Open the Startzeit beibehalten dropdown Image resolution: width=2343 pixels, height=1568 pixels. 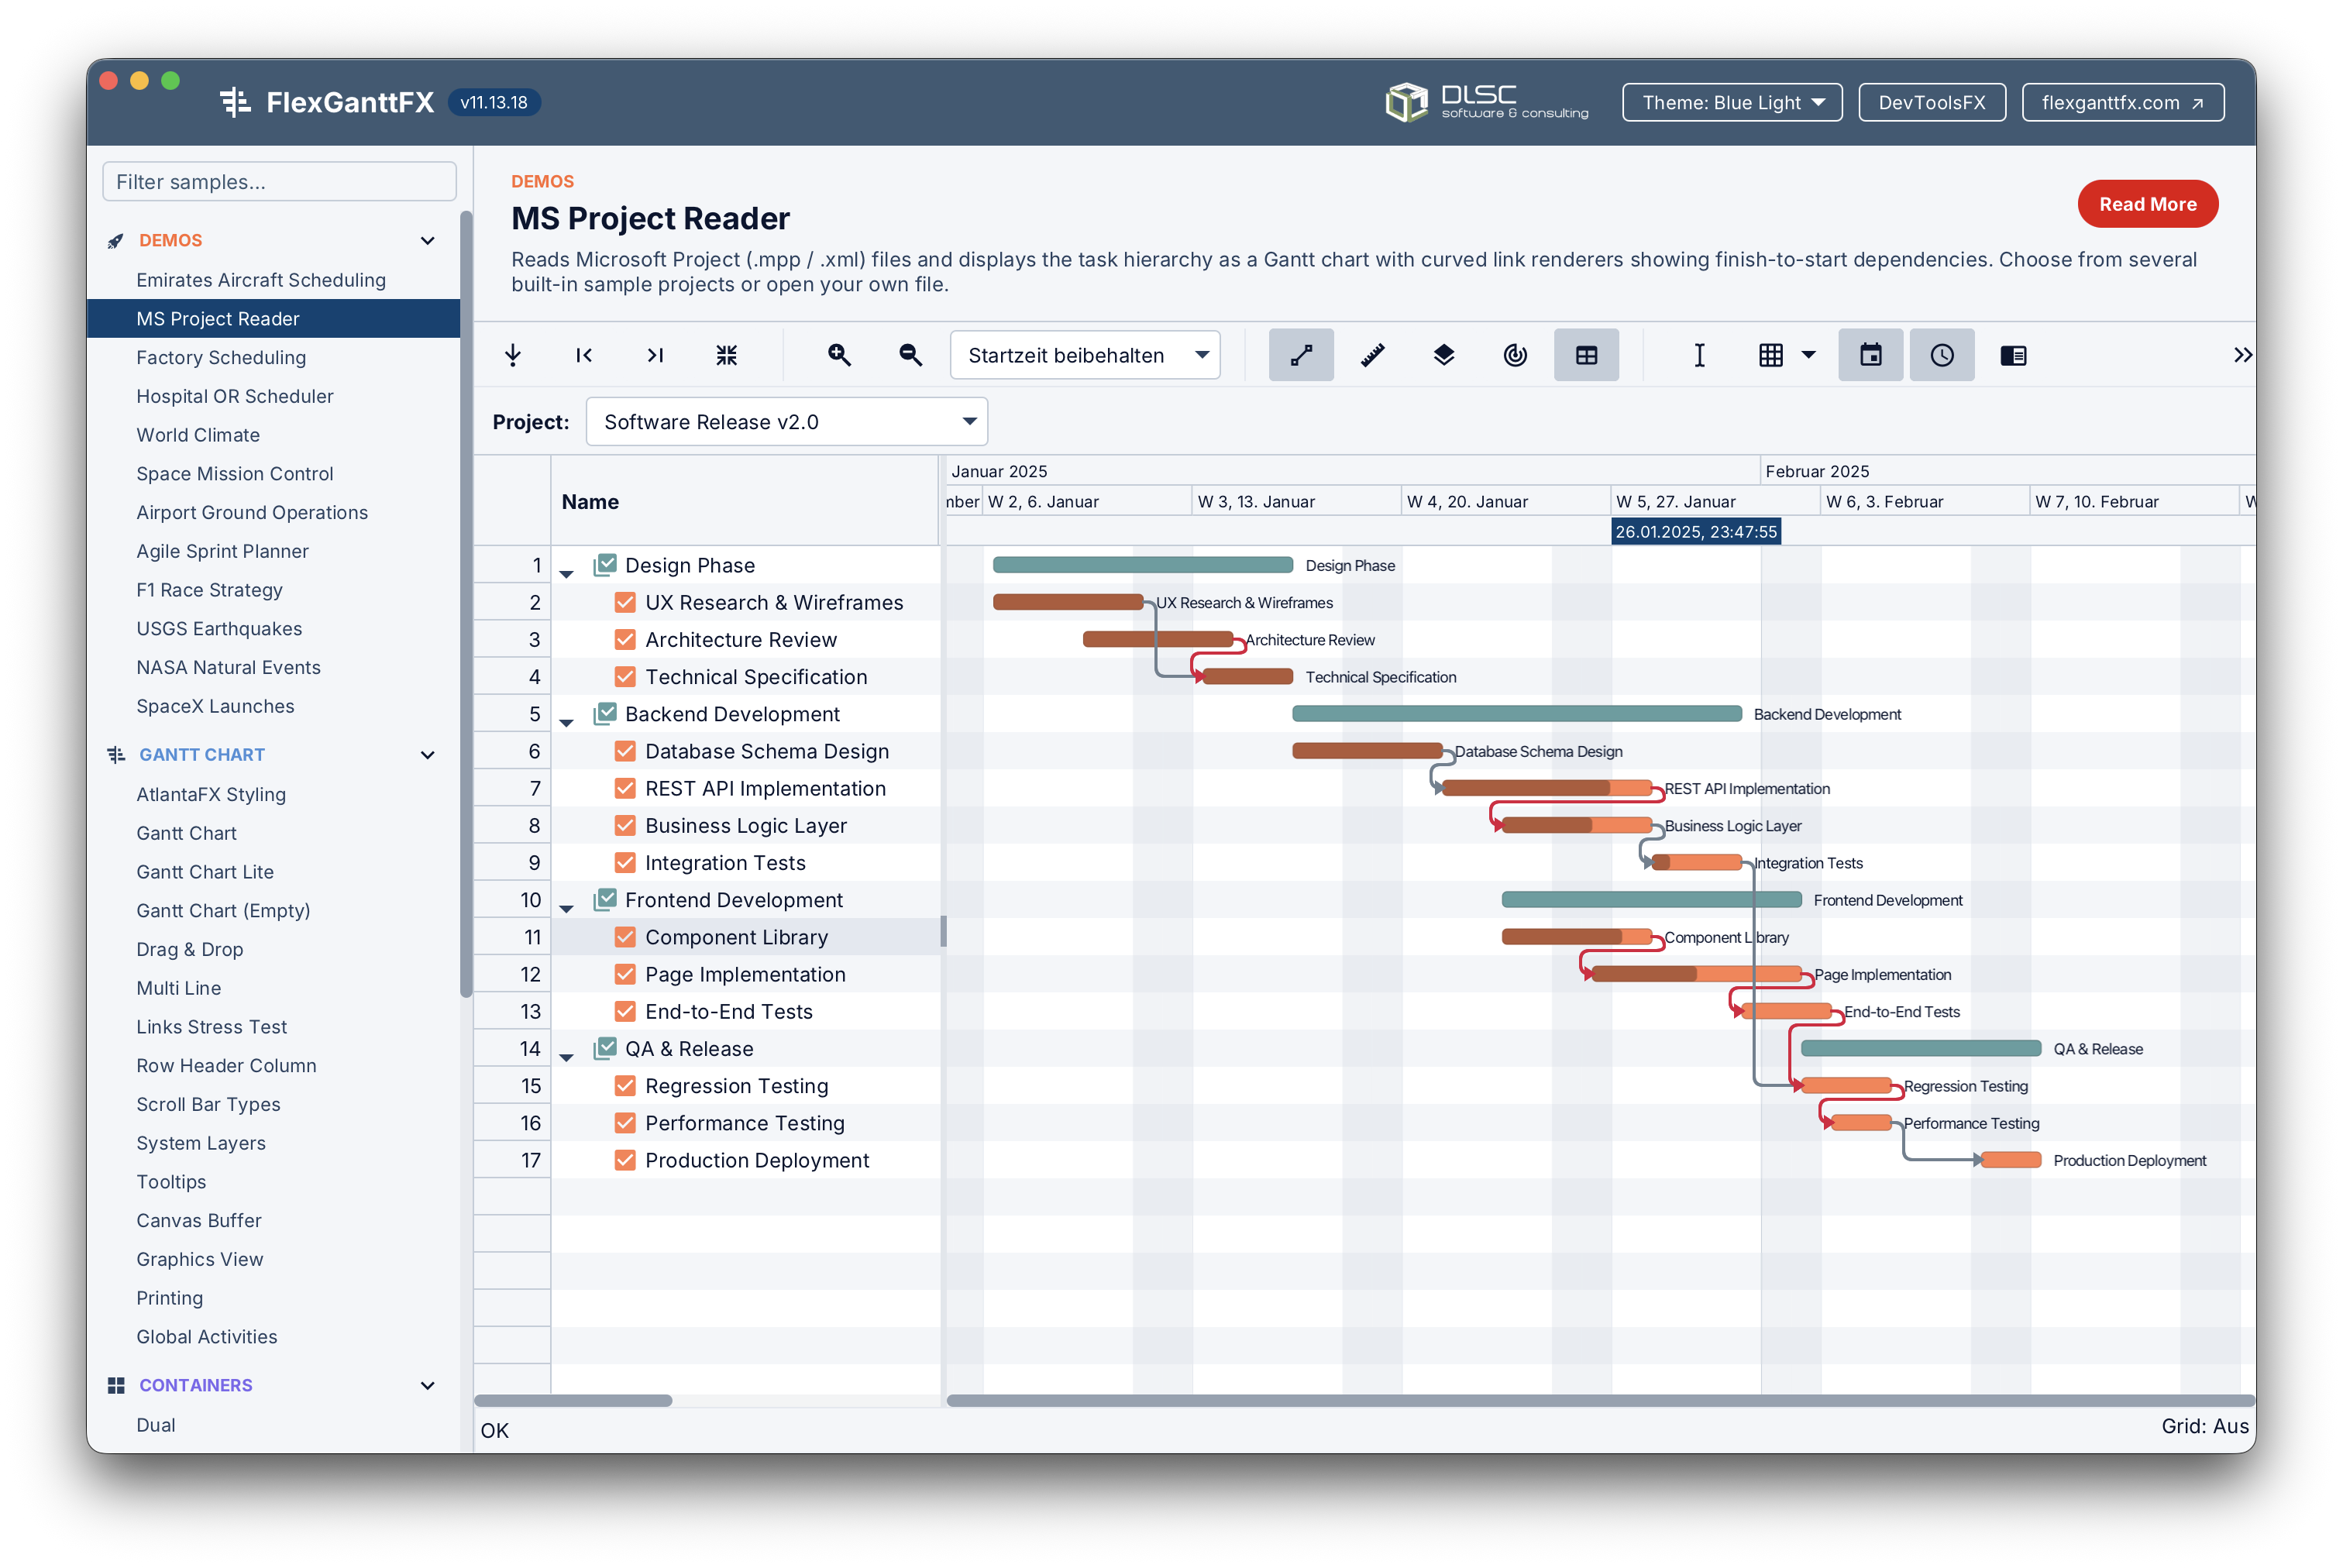(1085, 355)
